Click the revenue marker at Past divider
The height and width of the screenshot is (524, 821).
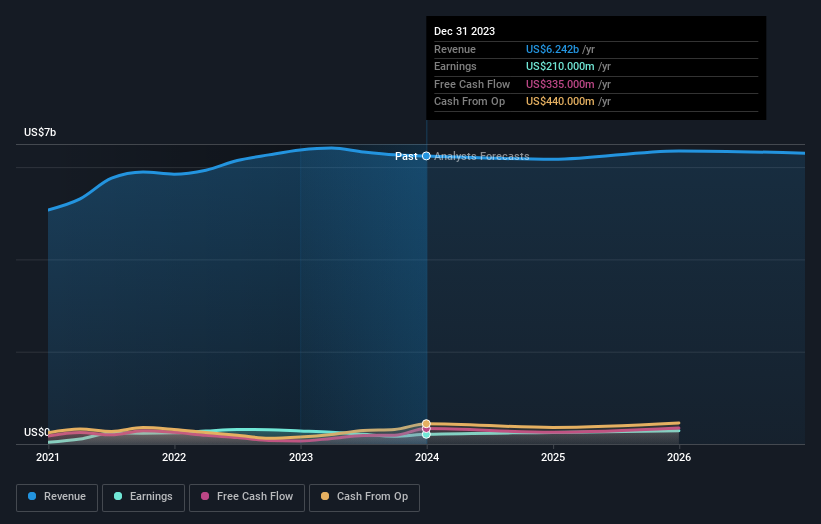(x=426, y=156)
